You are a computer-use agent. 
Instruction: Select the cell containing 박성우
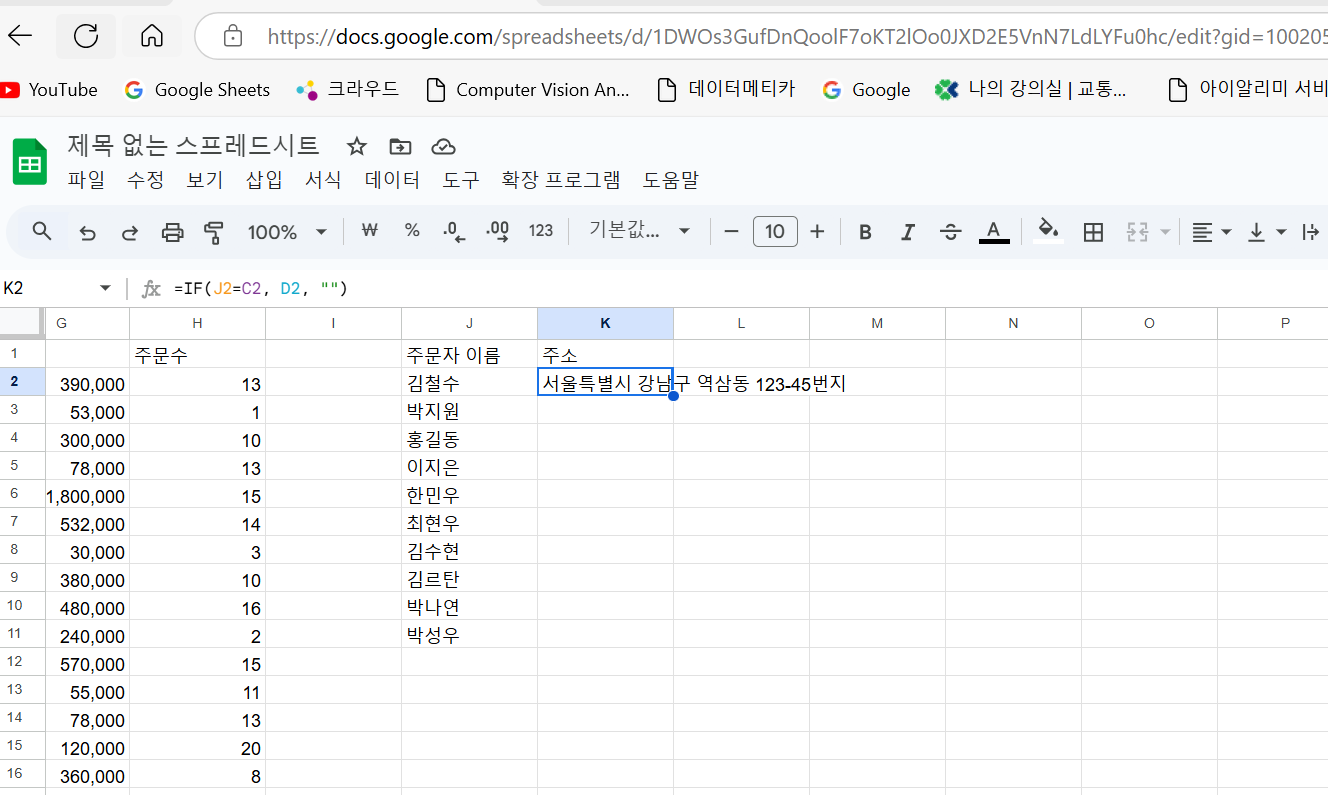point(469,635)
